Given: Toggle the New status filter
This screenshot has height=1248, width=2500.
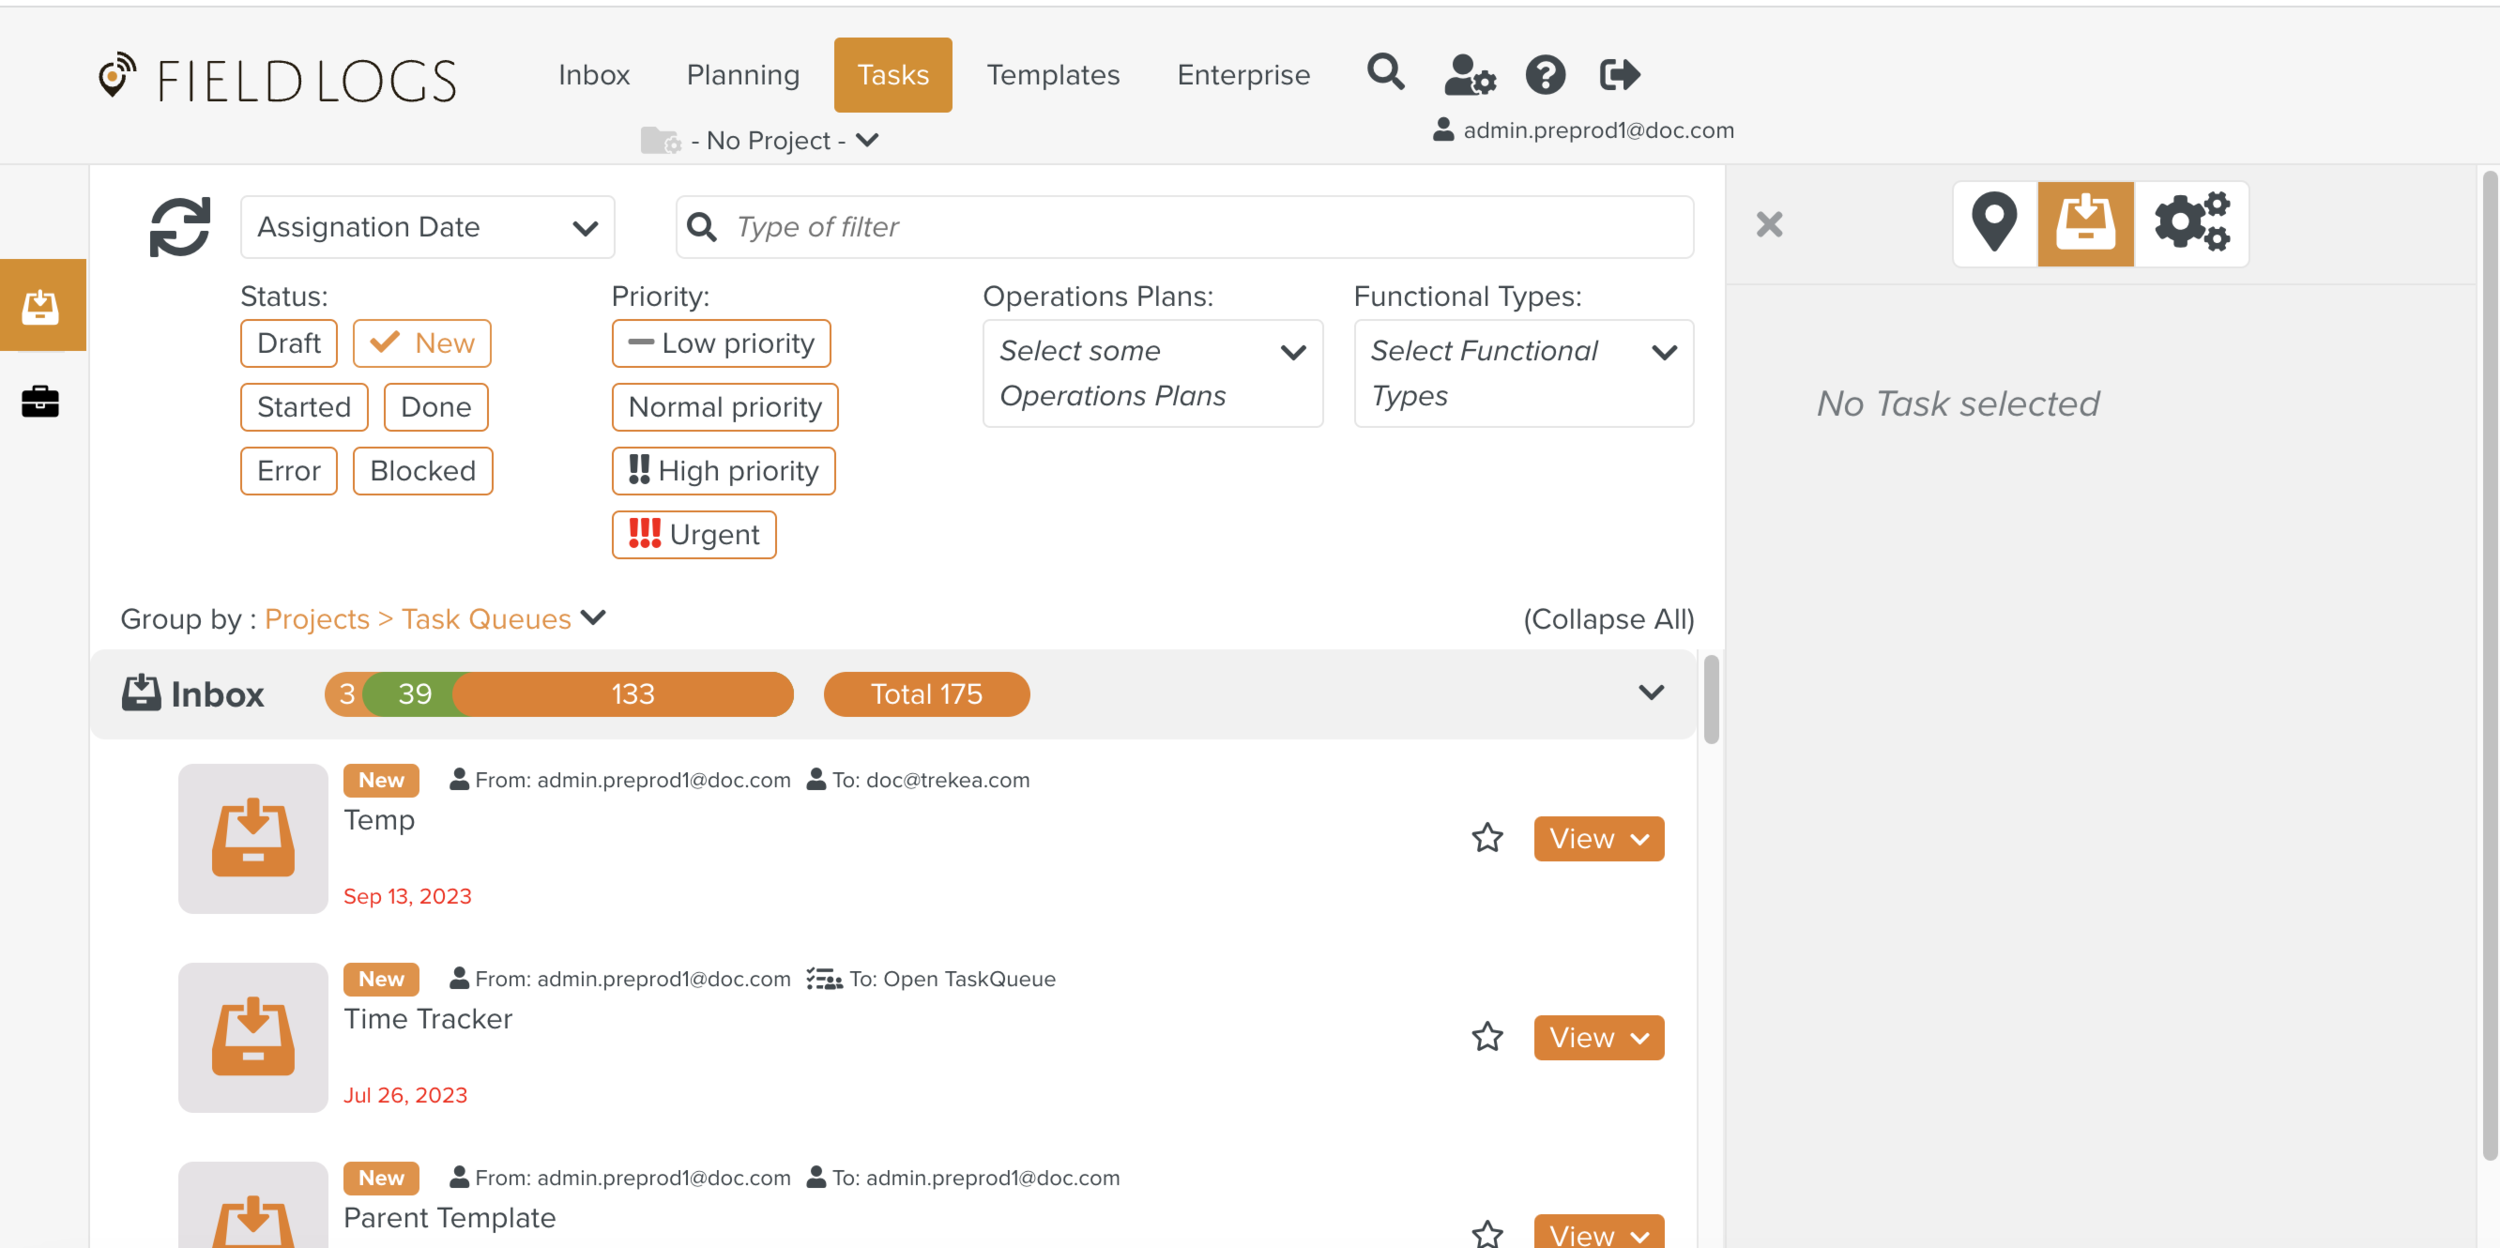Looking at the screenshot, I should click(422, 343).
